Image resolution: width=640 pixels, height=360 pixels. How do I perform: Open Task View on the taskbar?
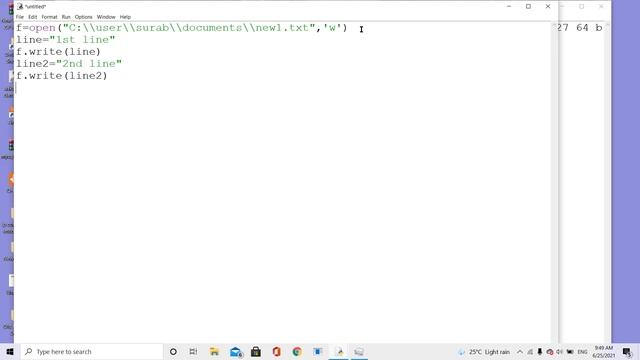(x=193, y=351)
